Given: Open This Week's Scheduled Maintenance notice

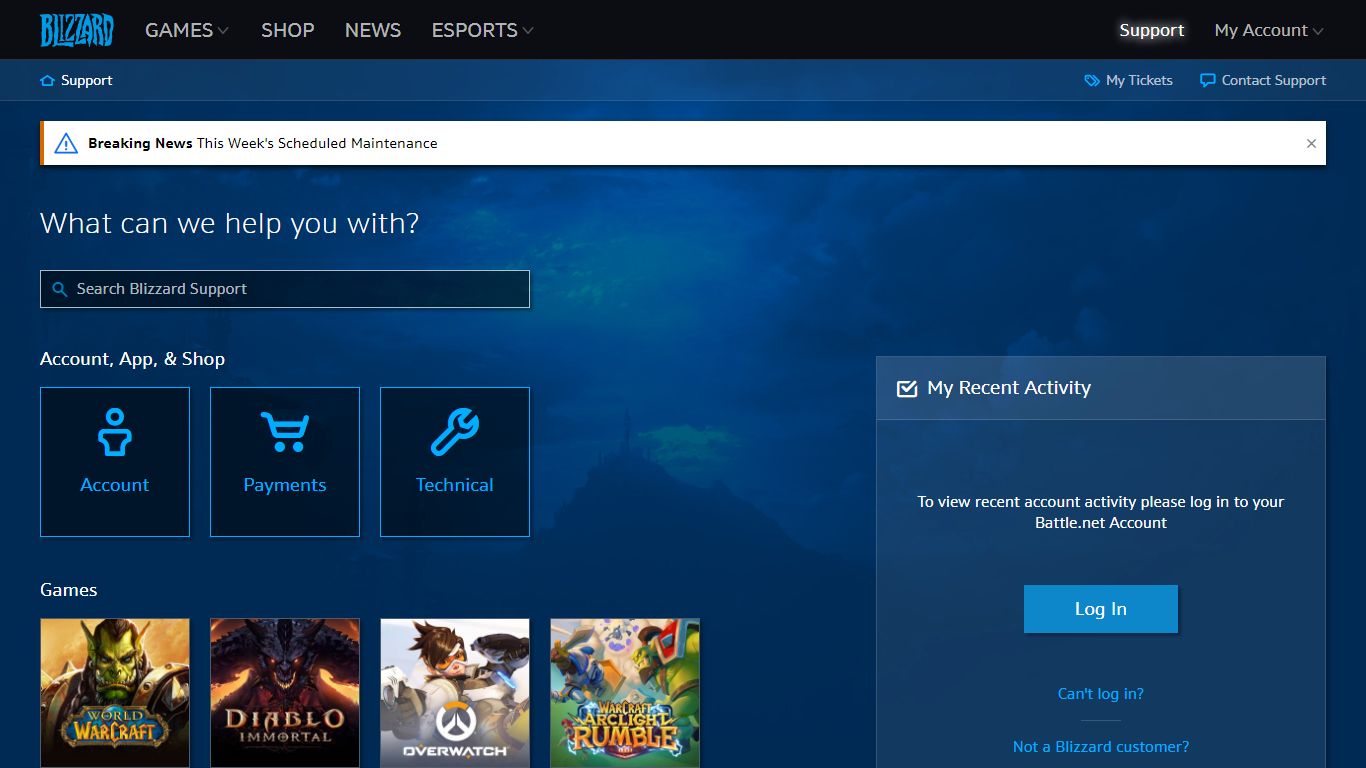Looking at the screenshot, I should [317, 143].
